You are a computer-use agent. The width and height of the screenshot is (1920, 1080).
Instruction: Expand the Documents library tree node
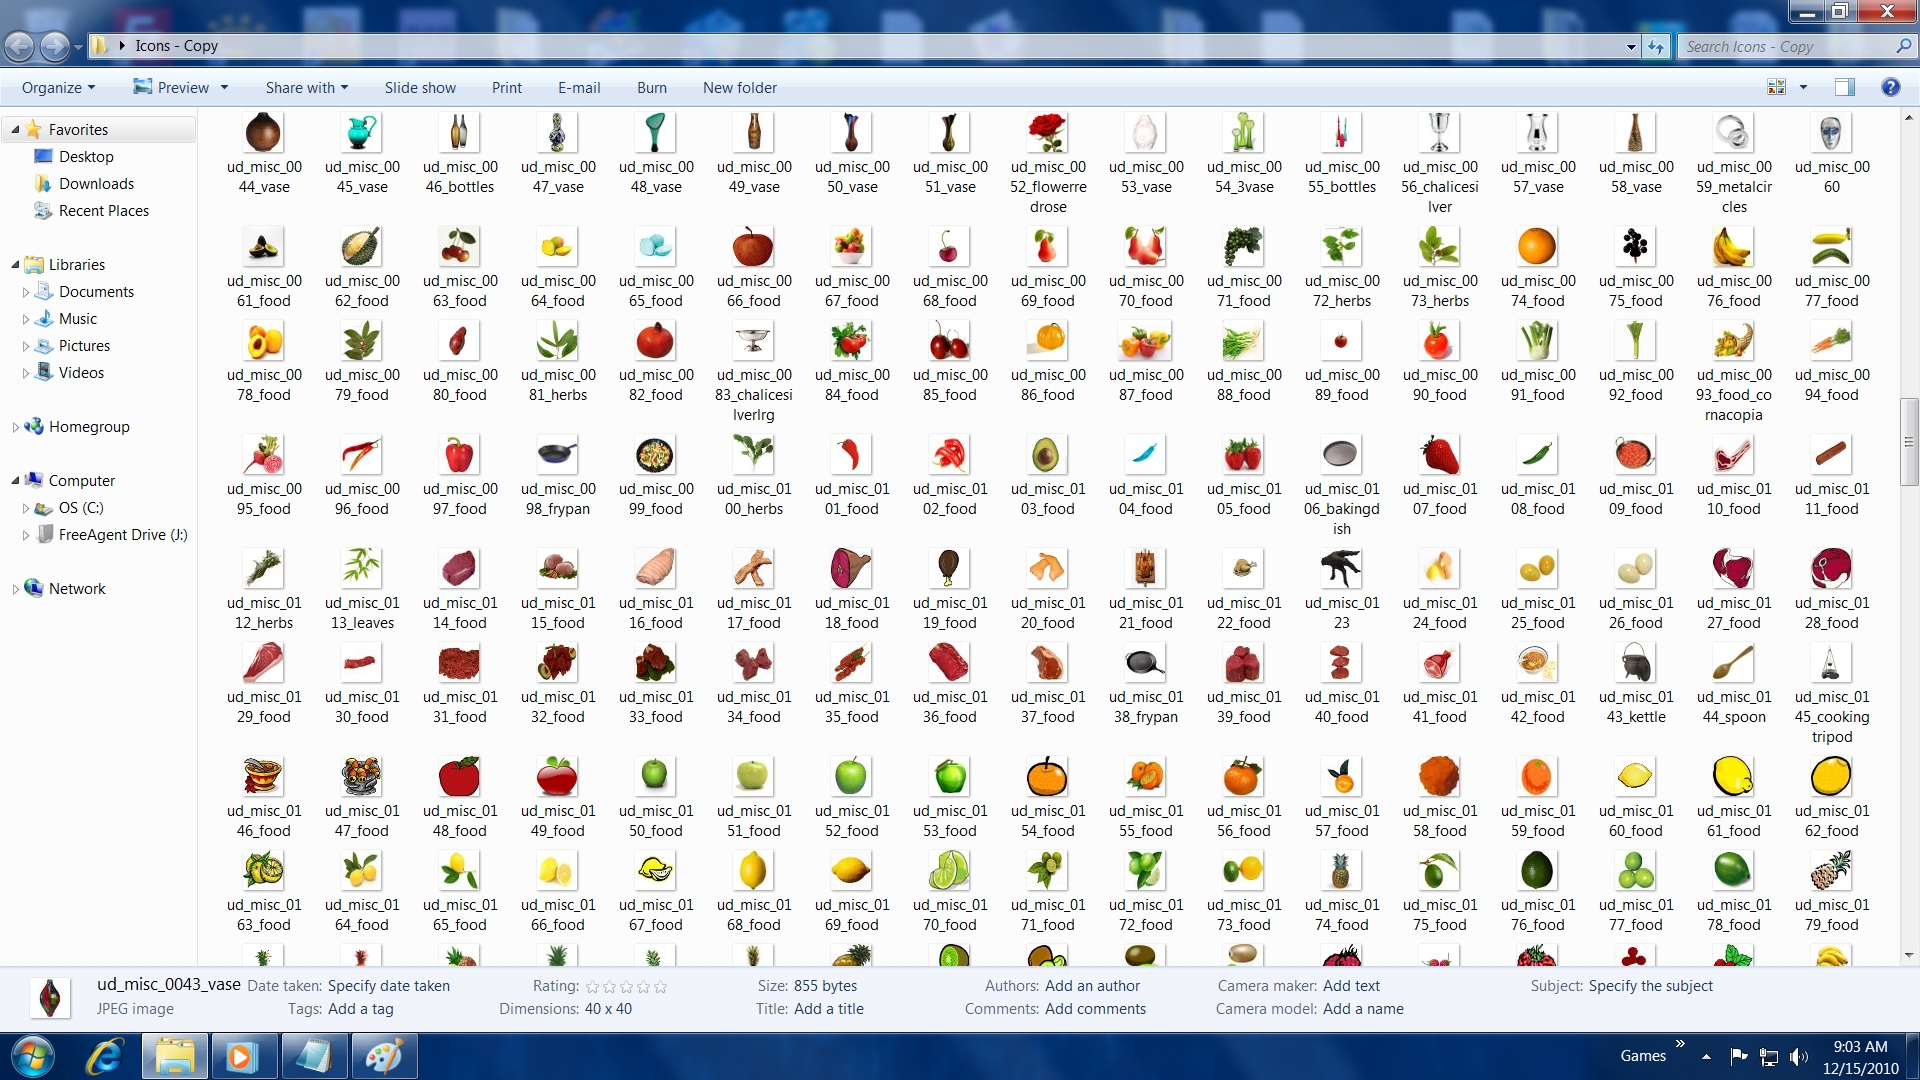pyautogui.click(x=26, y=293)
